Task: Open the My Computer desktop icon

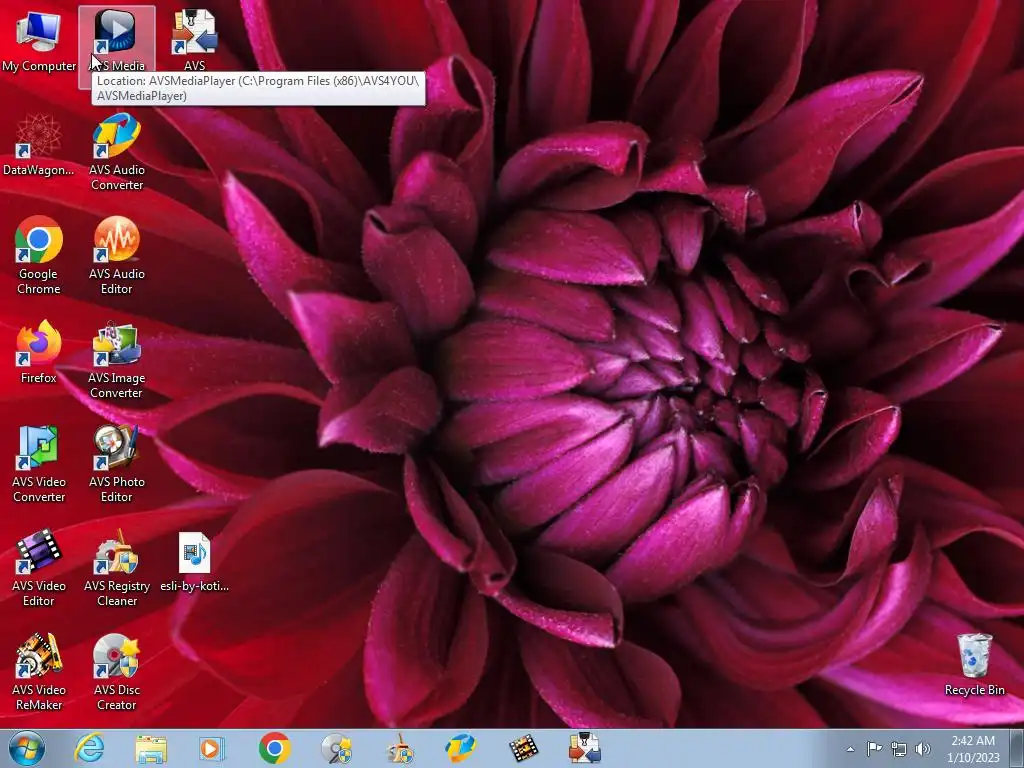Action: coord(39,42)
